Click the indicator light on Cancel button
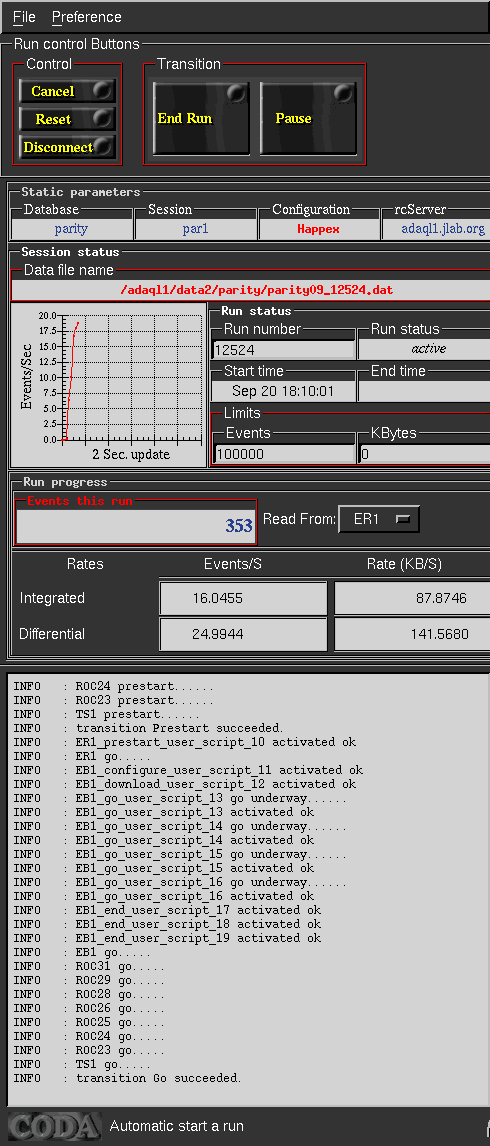Image resolution: width=490 pixels, height=1146 pixels. 103,90
